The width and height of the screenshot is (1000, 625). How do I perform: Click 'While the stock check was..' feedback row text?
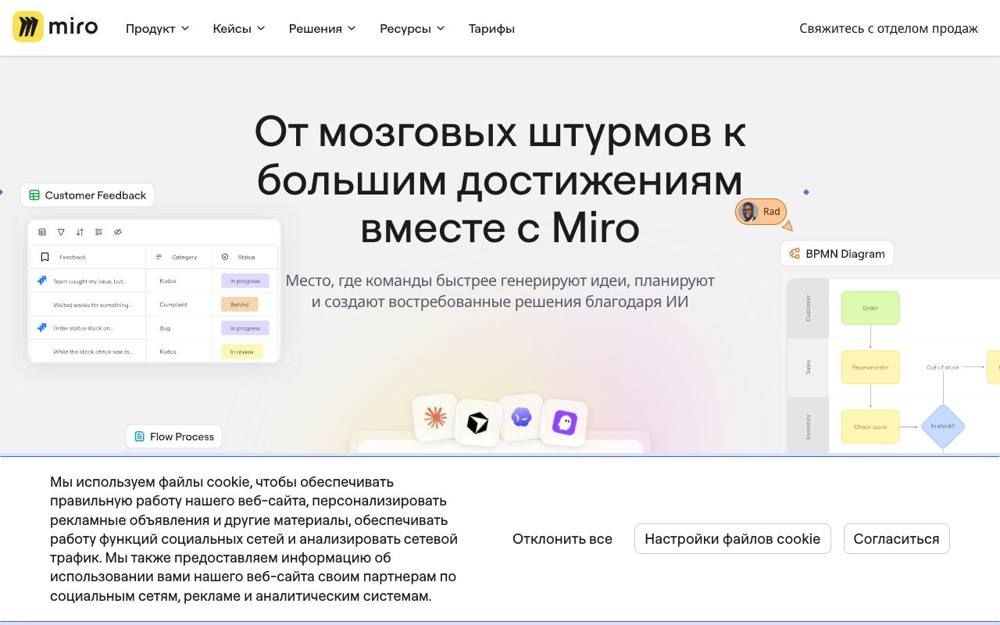click(92, 352)
